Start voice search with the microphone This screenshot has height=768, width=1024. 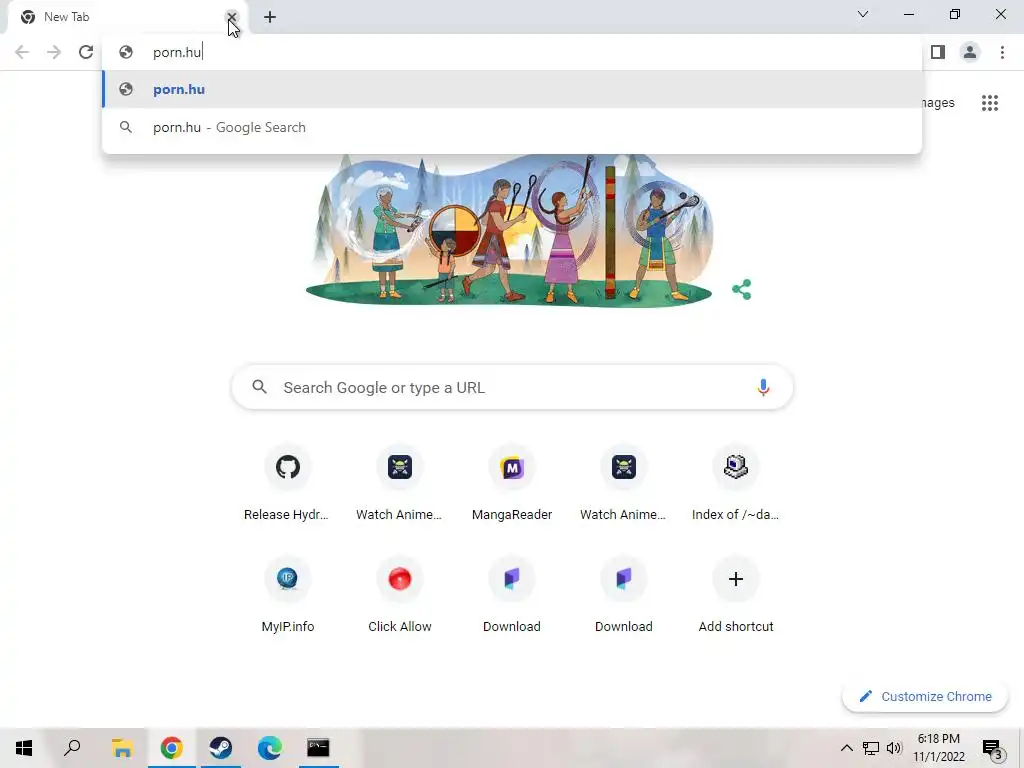763,387
